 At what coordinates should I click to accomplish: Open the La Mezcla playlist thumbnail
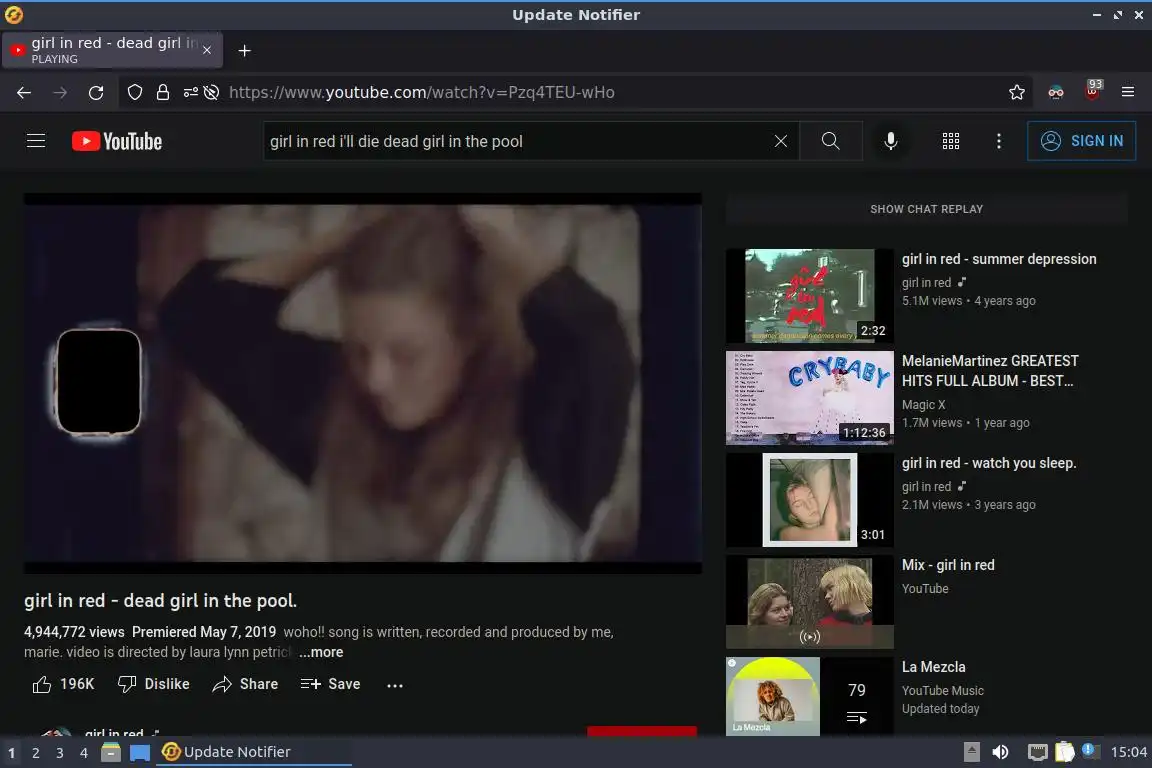coord(810,696)
